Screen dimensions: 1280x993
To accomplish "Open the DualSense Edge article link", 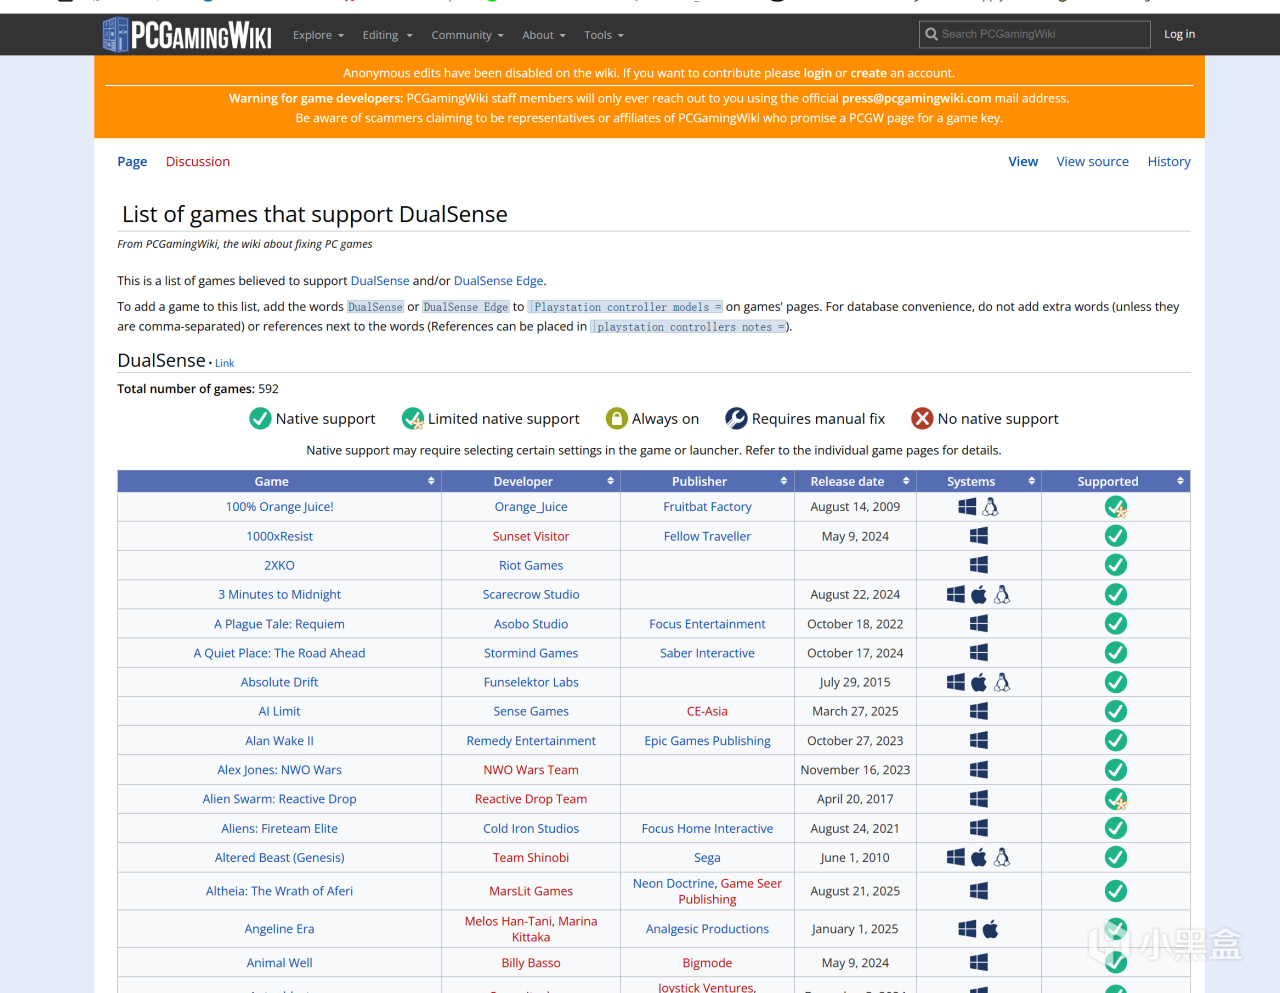I will (499, 281).
